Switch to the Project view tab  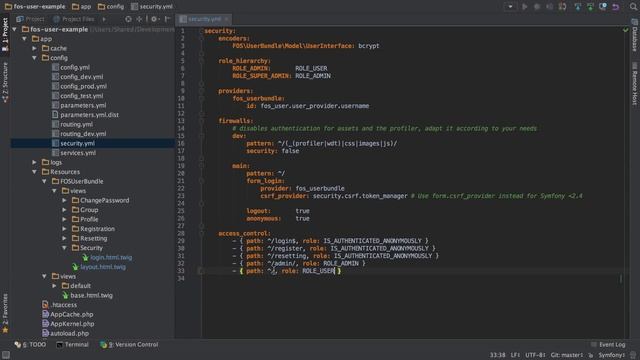click(30, 19)
